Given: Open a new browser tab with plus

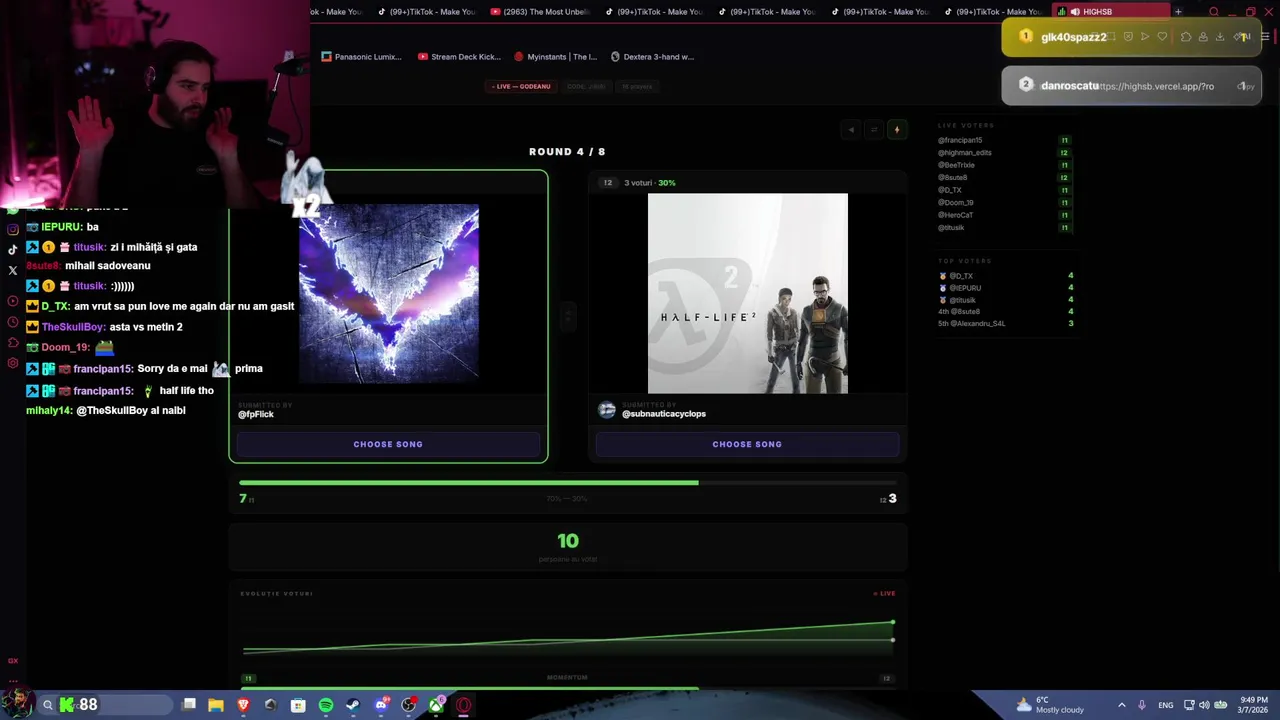Looking at the screenshot, I should tap(1178, 12).
